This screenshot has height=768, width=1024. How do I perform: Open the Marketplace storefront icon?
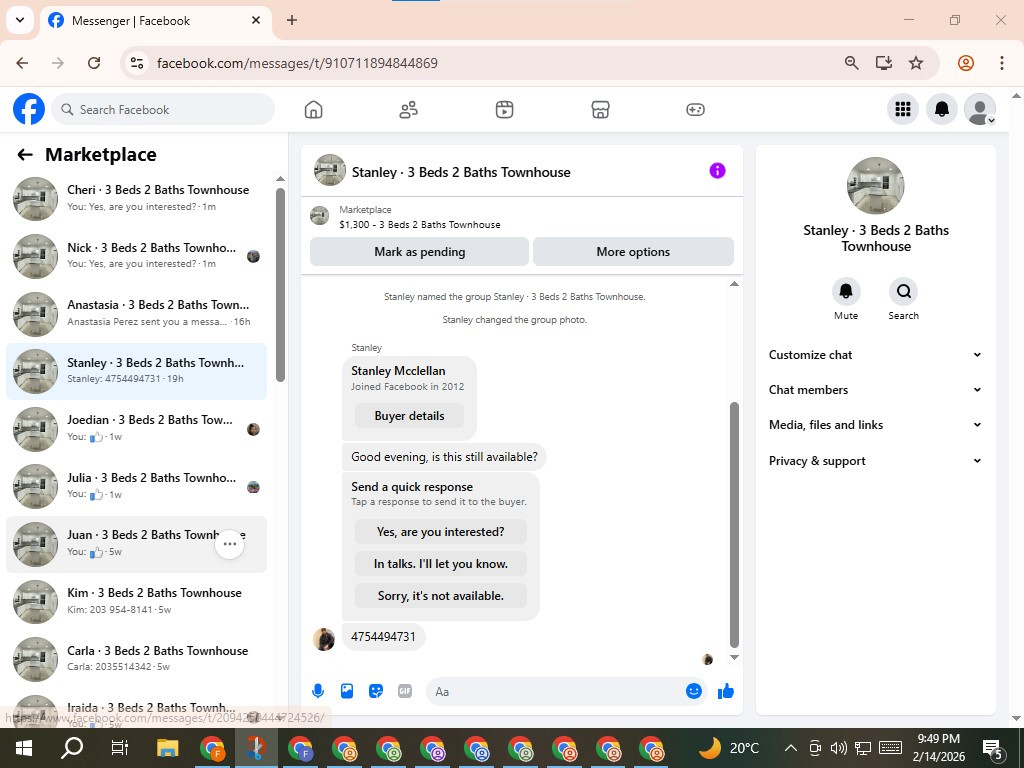pos(600,110)
